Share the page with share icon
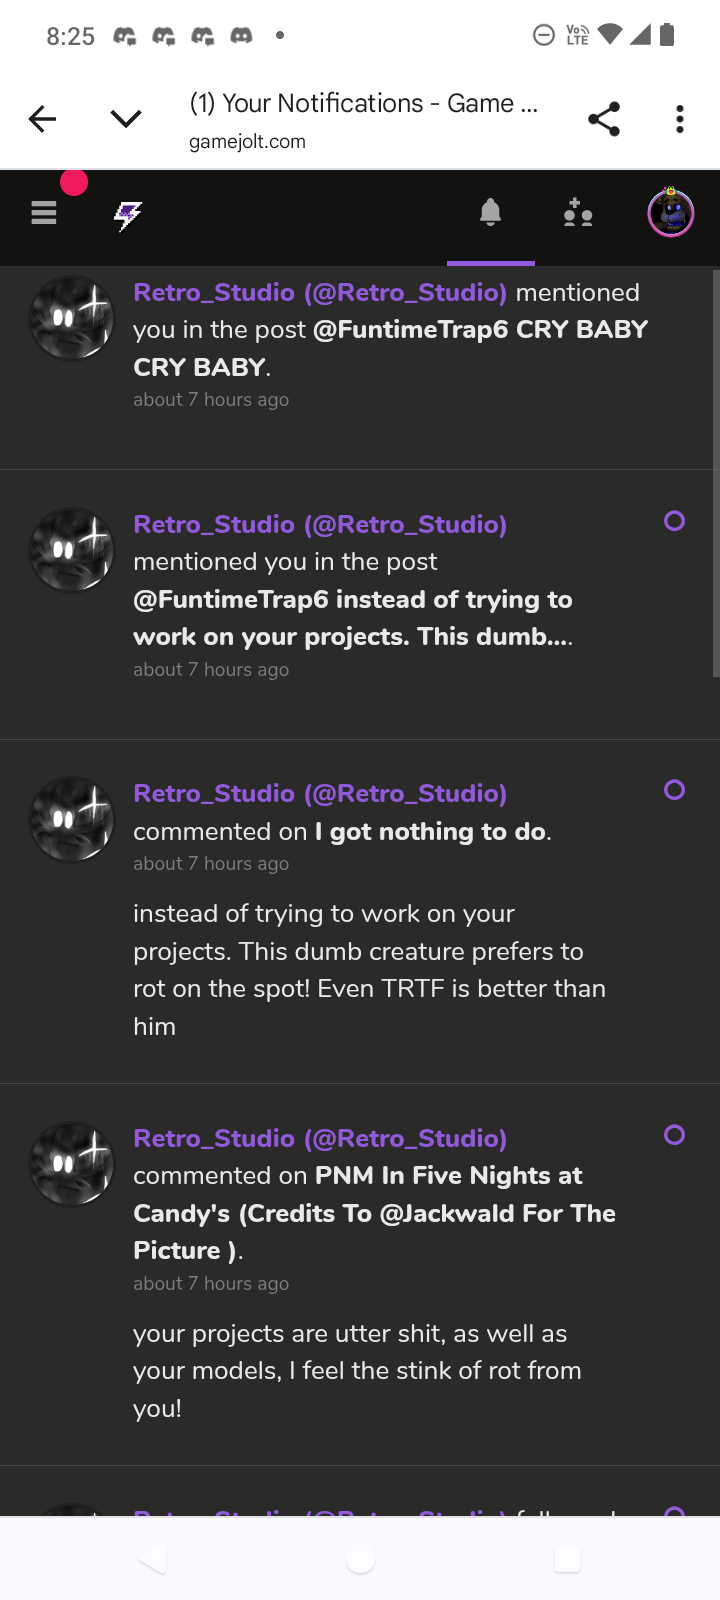Screen dimensions: 720x1600 point(604,119)
